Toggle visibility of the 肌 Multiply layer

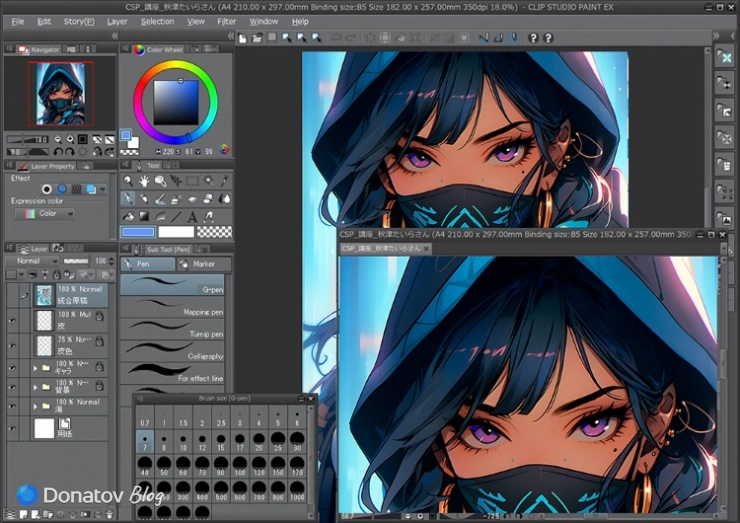[12, 321]
